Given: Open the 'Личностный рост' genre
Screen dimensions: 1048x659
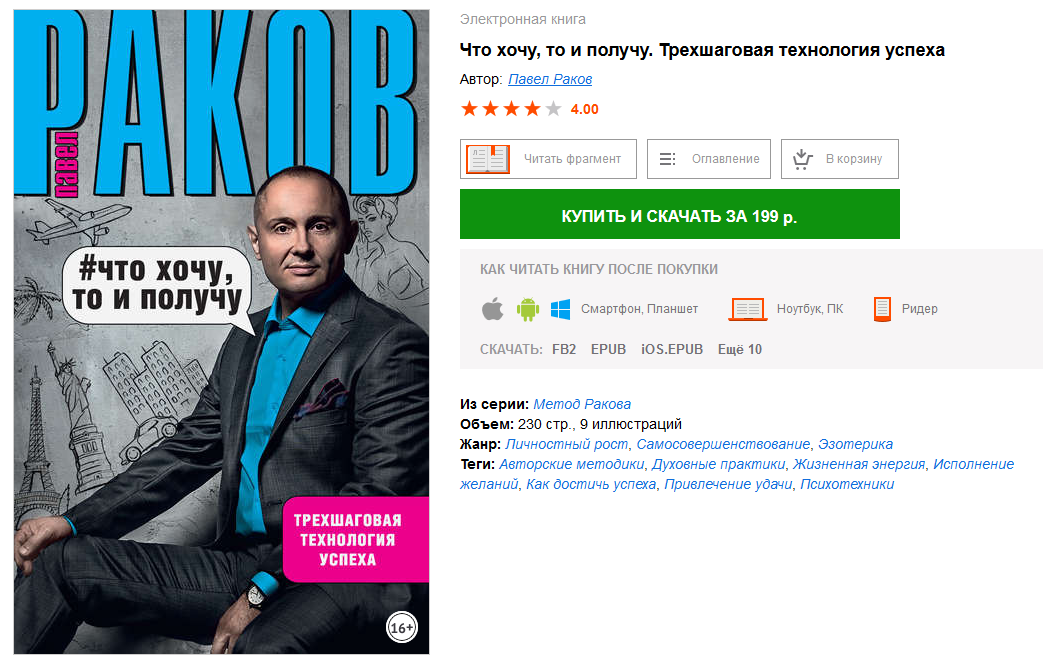Looking at the screenshot, I should (567, 444).
